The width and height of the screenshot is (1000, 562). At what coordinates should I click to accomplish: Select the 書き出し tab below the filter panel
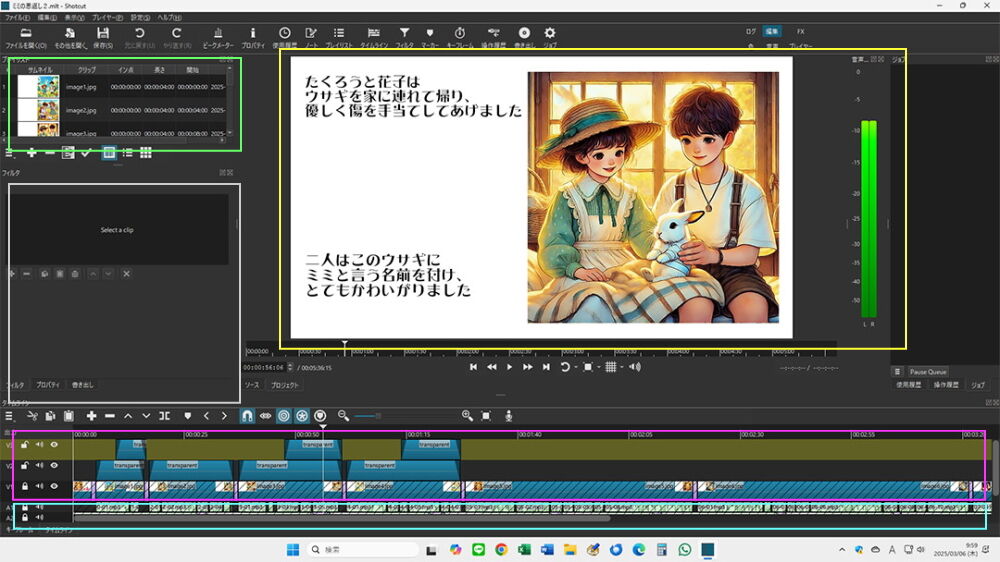[82, 385]
